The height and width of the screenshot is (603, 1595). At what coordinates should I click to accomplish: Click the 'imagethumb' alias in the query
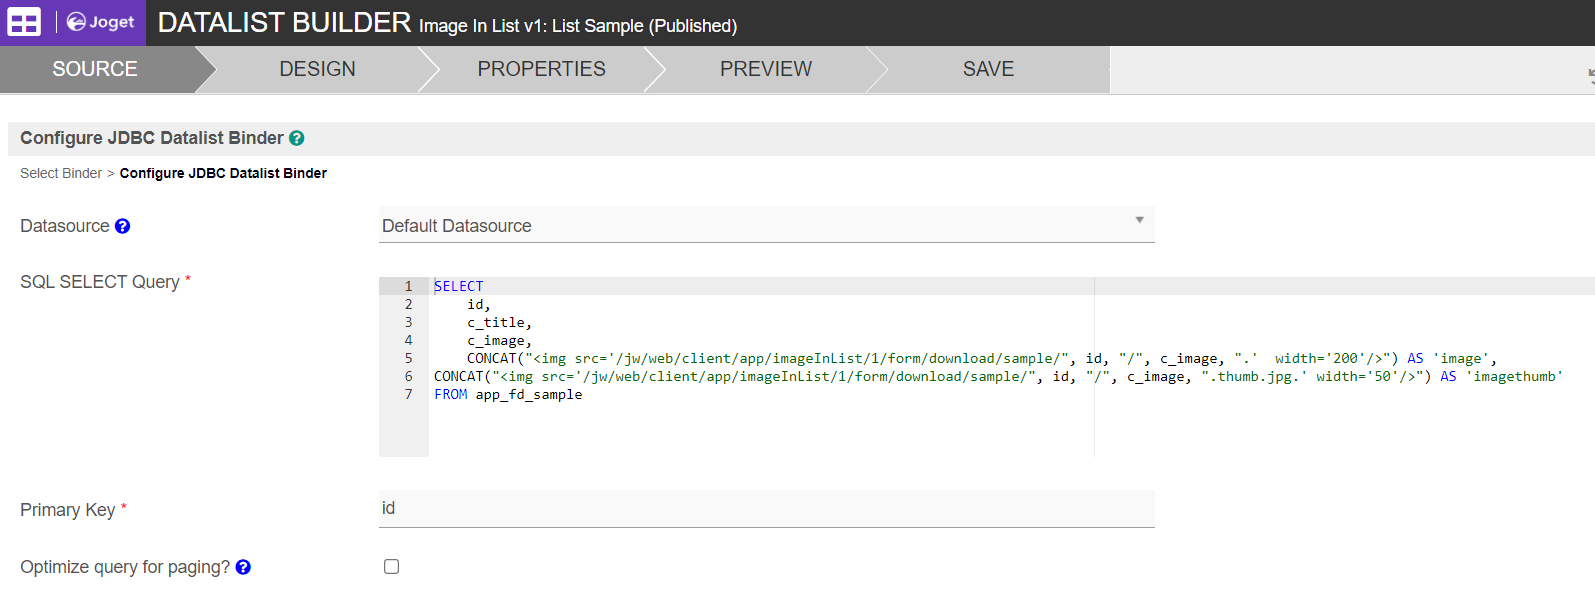pos(1514,377)
